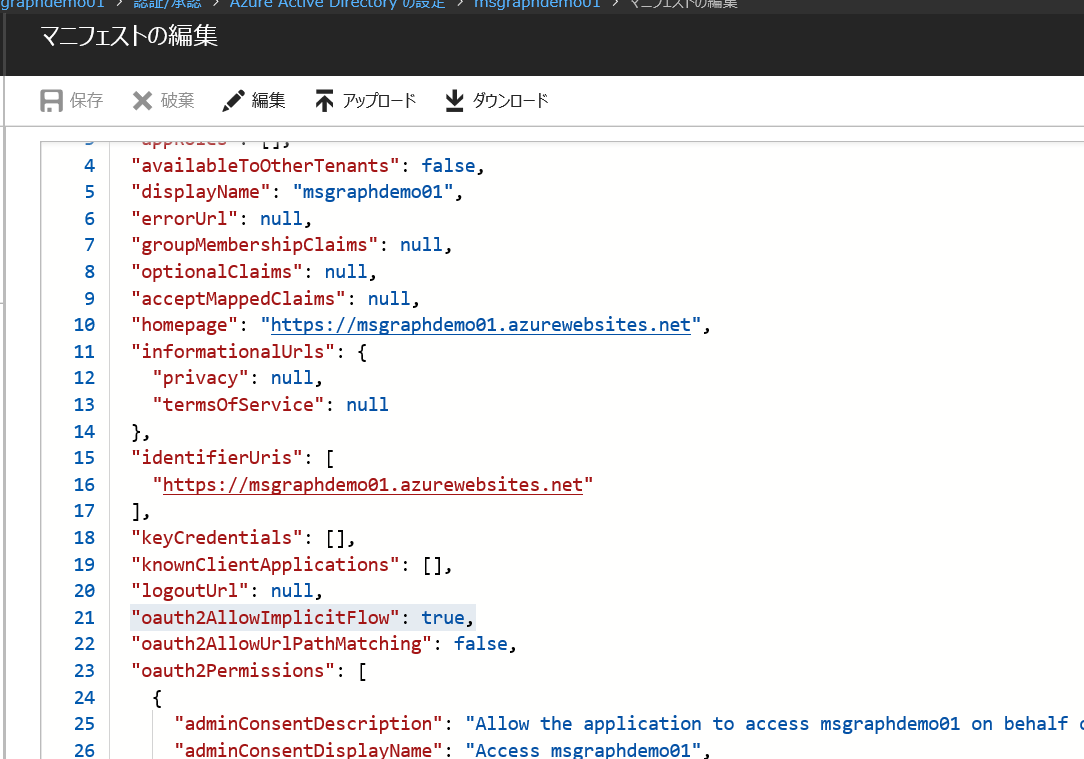Click the ダウンロード download icon
This screenshot has height=759, width=1084.
[x=453, y=100]
